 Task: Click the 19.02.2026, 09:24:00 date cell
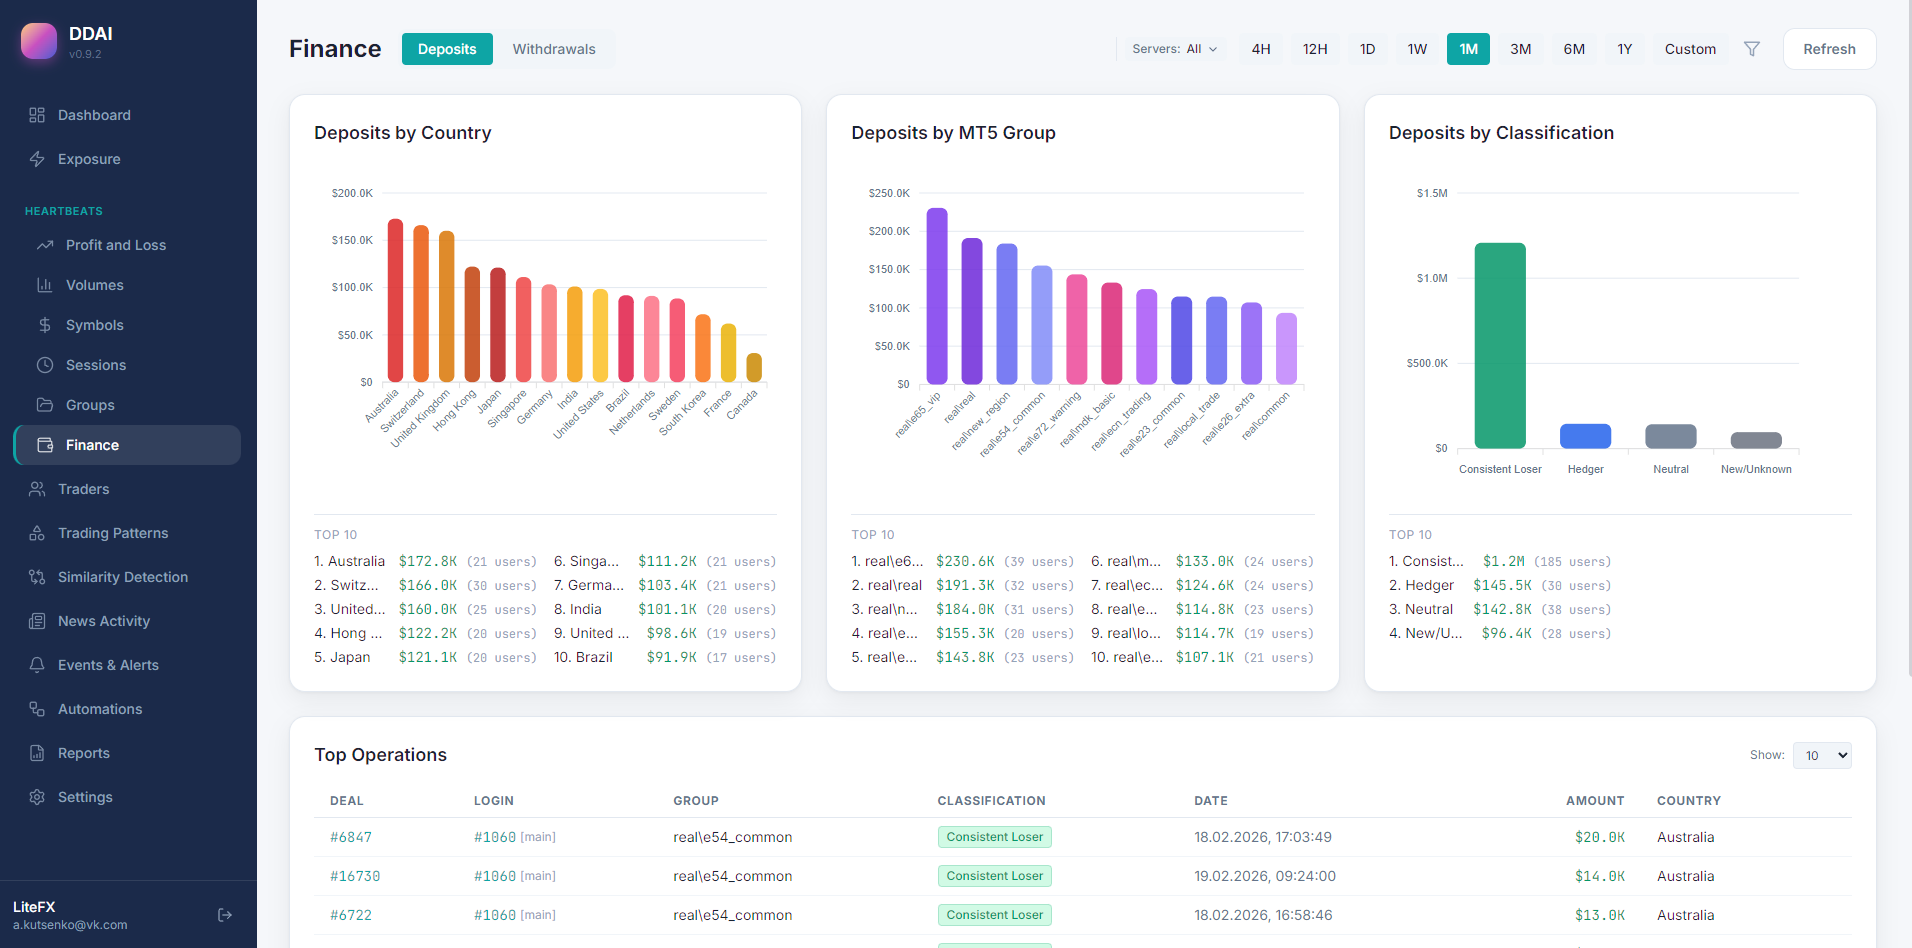click(x=1265, y=876)
